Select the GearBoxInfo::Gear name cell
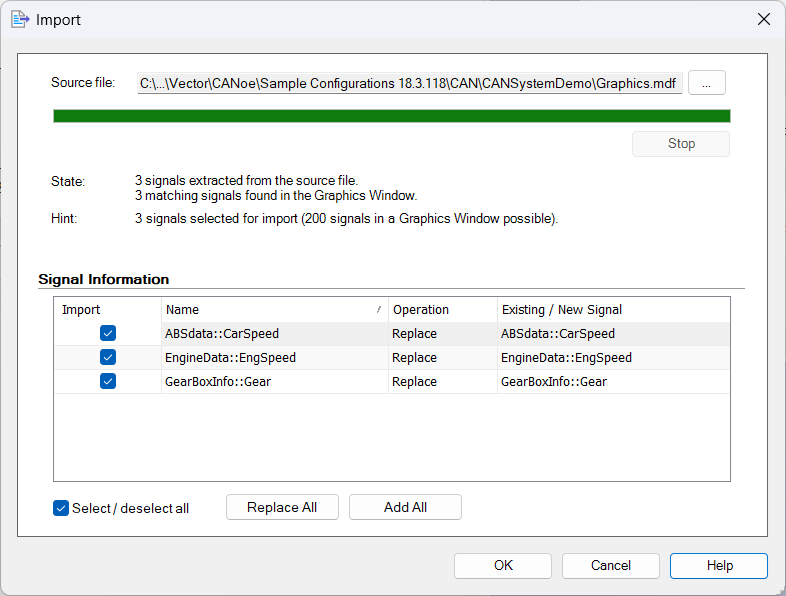Viewport: 786px width, 596px height. click(x=275, y=382)
